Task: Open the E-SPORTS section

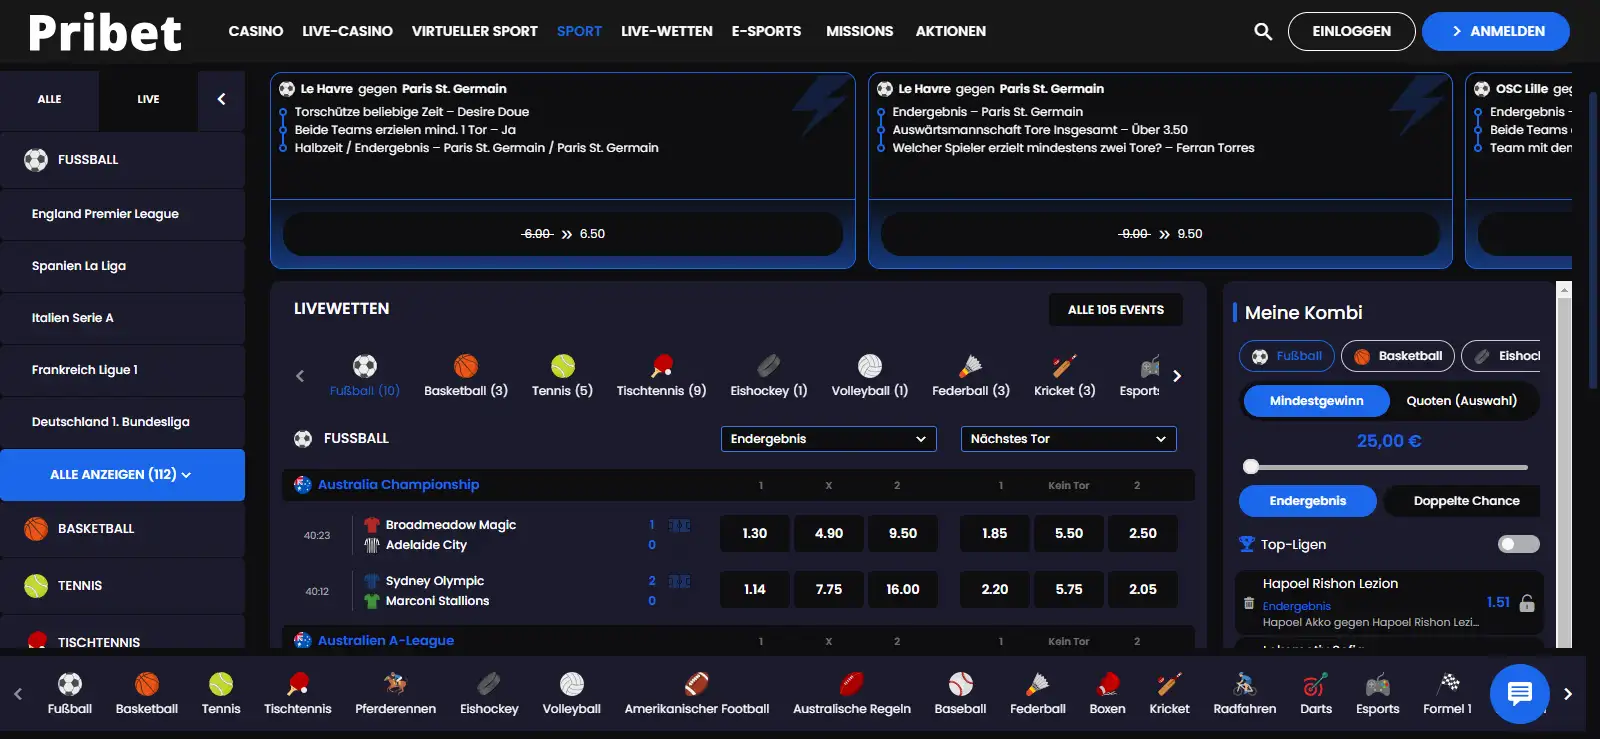Action: point(766,31)
